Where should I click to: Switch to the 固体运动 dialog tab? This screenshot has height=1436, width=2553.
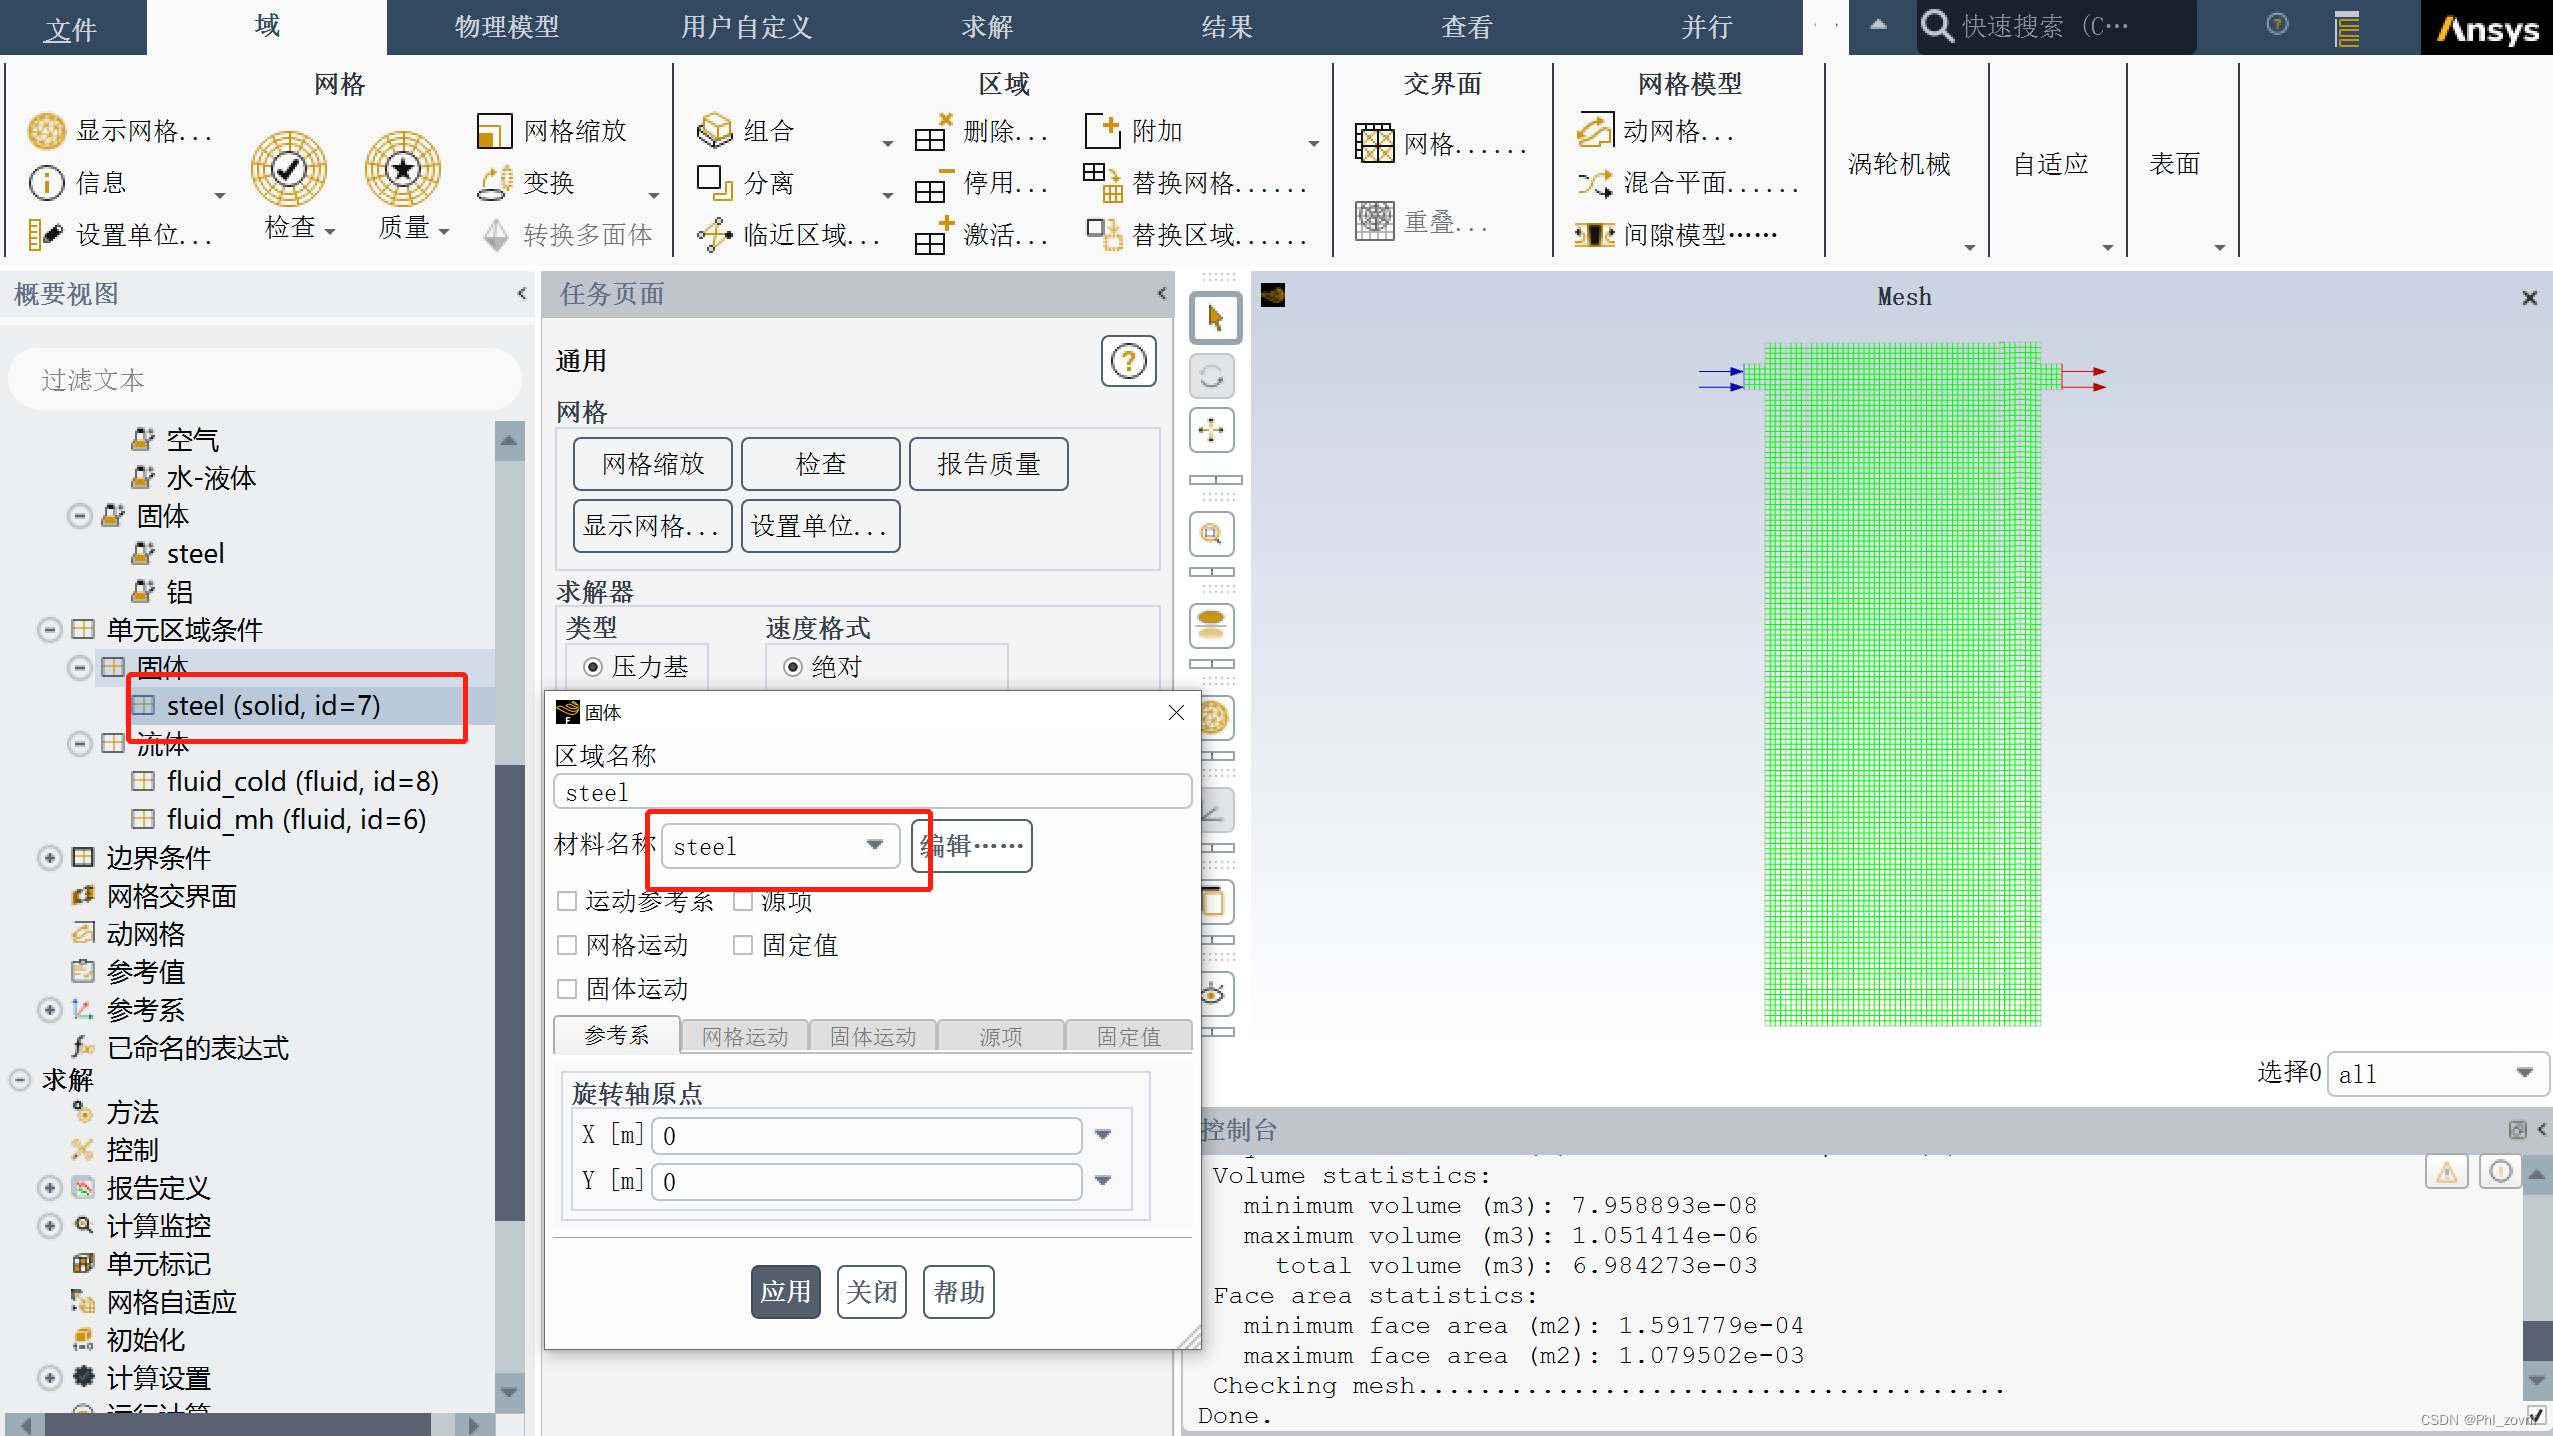point(872,1036)
